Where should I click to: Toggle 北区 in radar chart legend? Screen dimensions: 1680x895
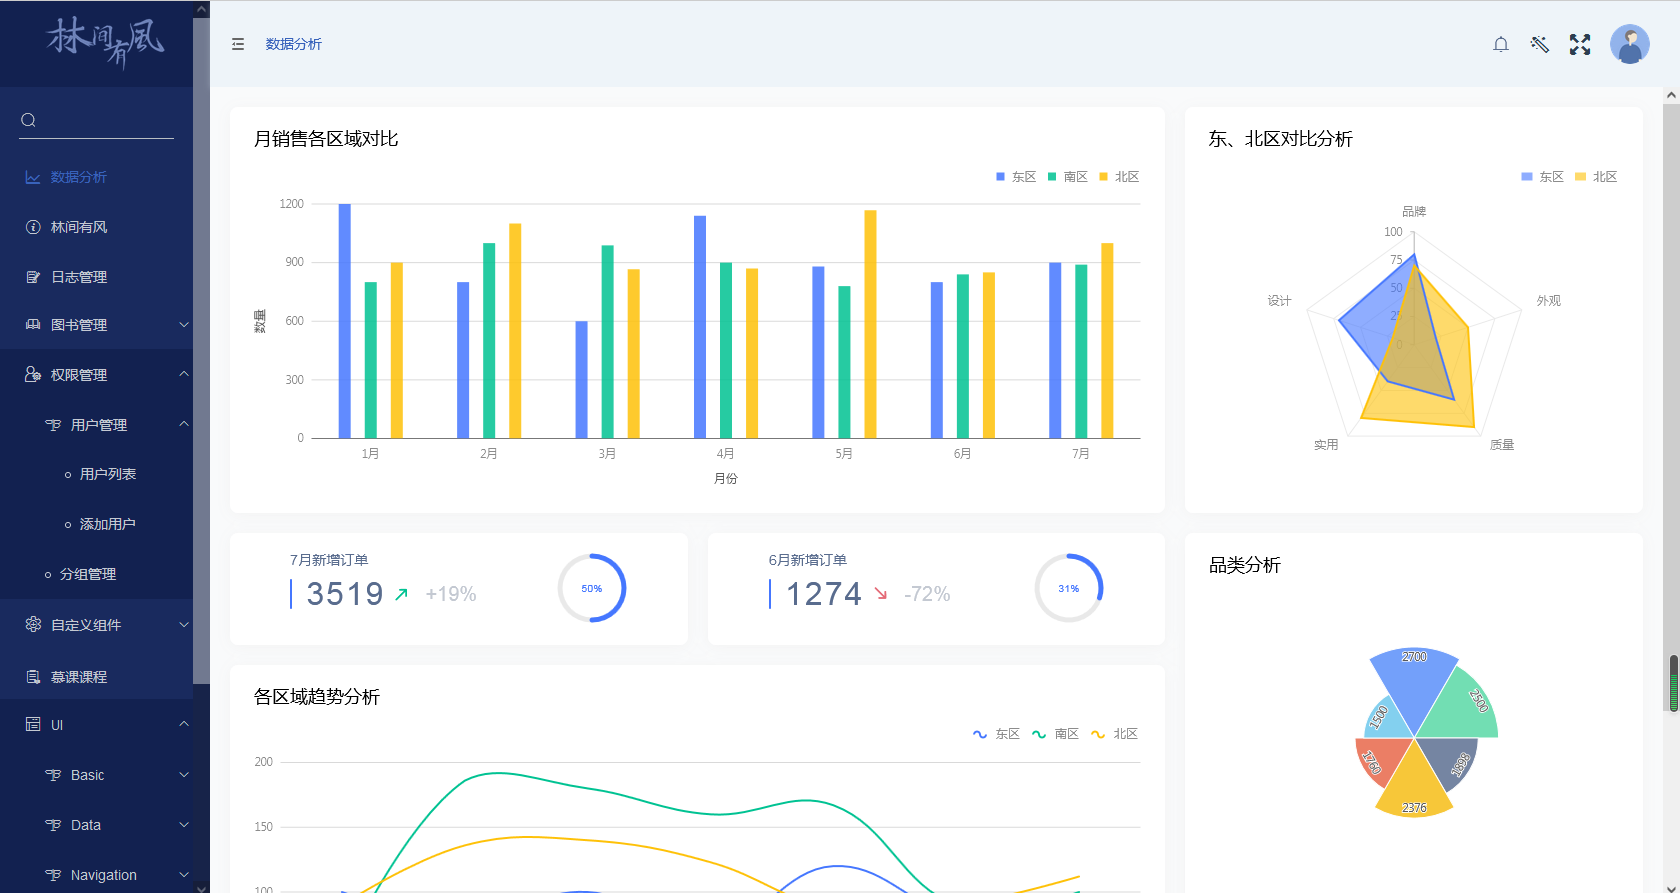click(x=1596, y=177)
